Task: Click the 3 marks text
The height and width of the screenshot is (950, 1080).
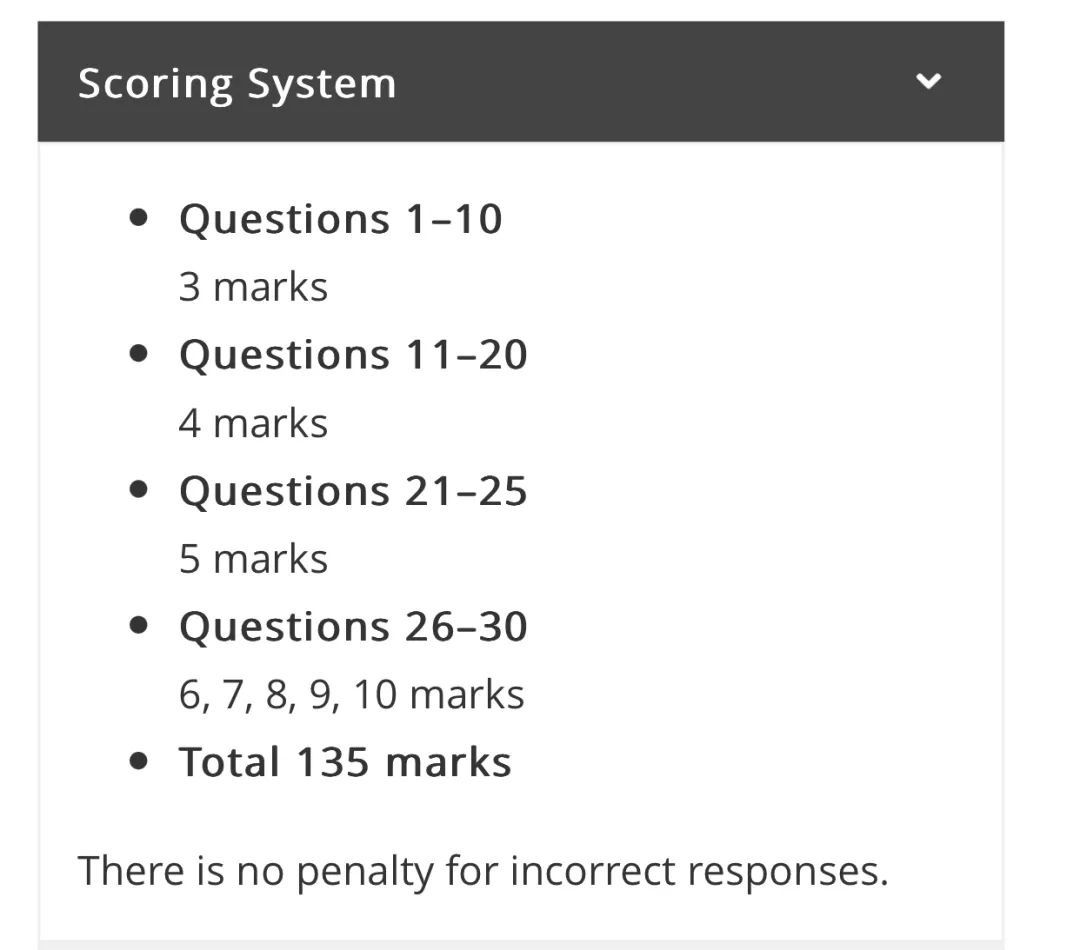Action: point(253,287)
